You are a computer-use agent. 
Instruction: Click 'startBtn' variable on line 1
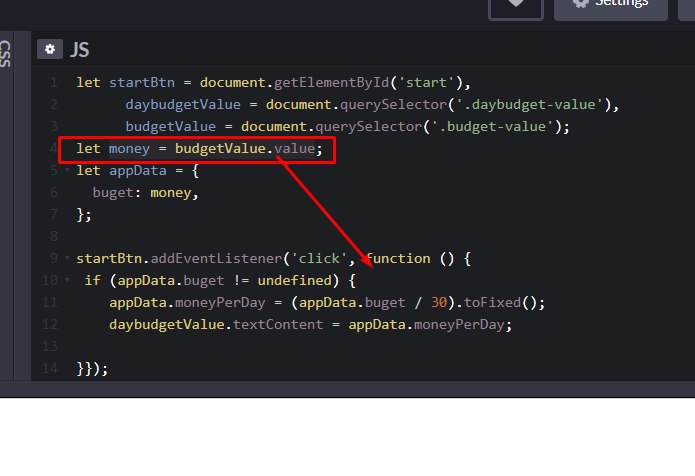point(142,82)
